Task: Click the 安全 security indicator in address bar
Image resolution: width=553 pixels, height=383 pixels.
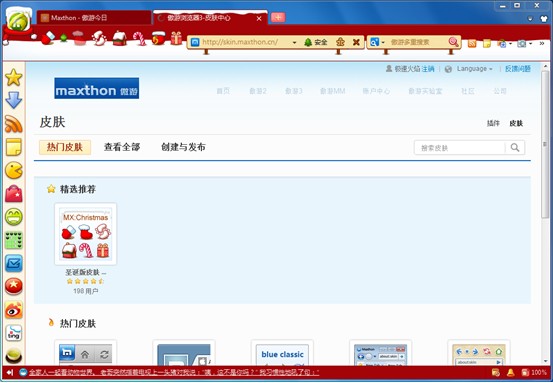Action: (315, 42)
